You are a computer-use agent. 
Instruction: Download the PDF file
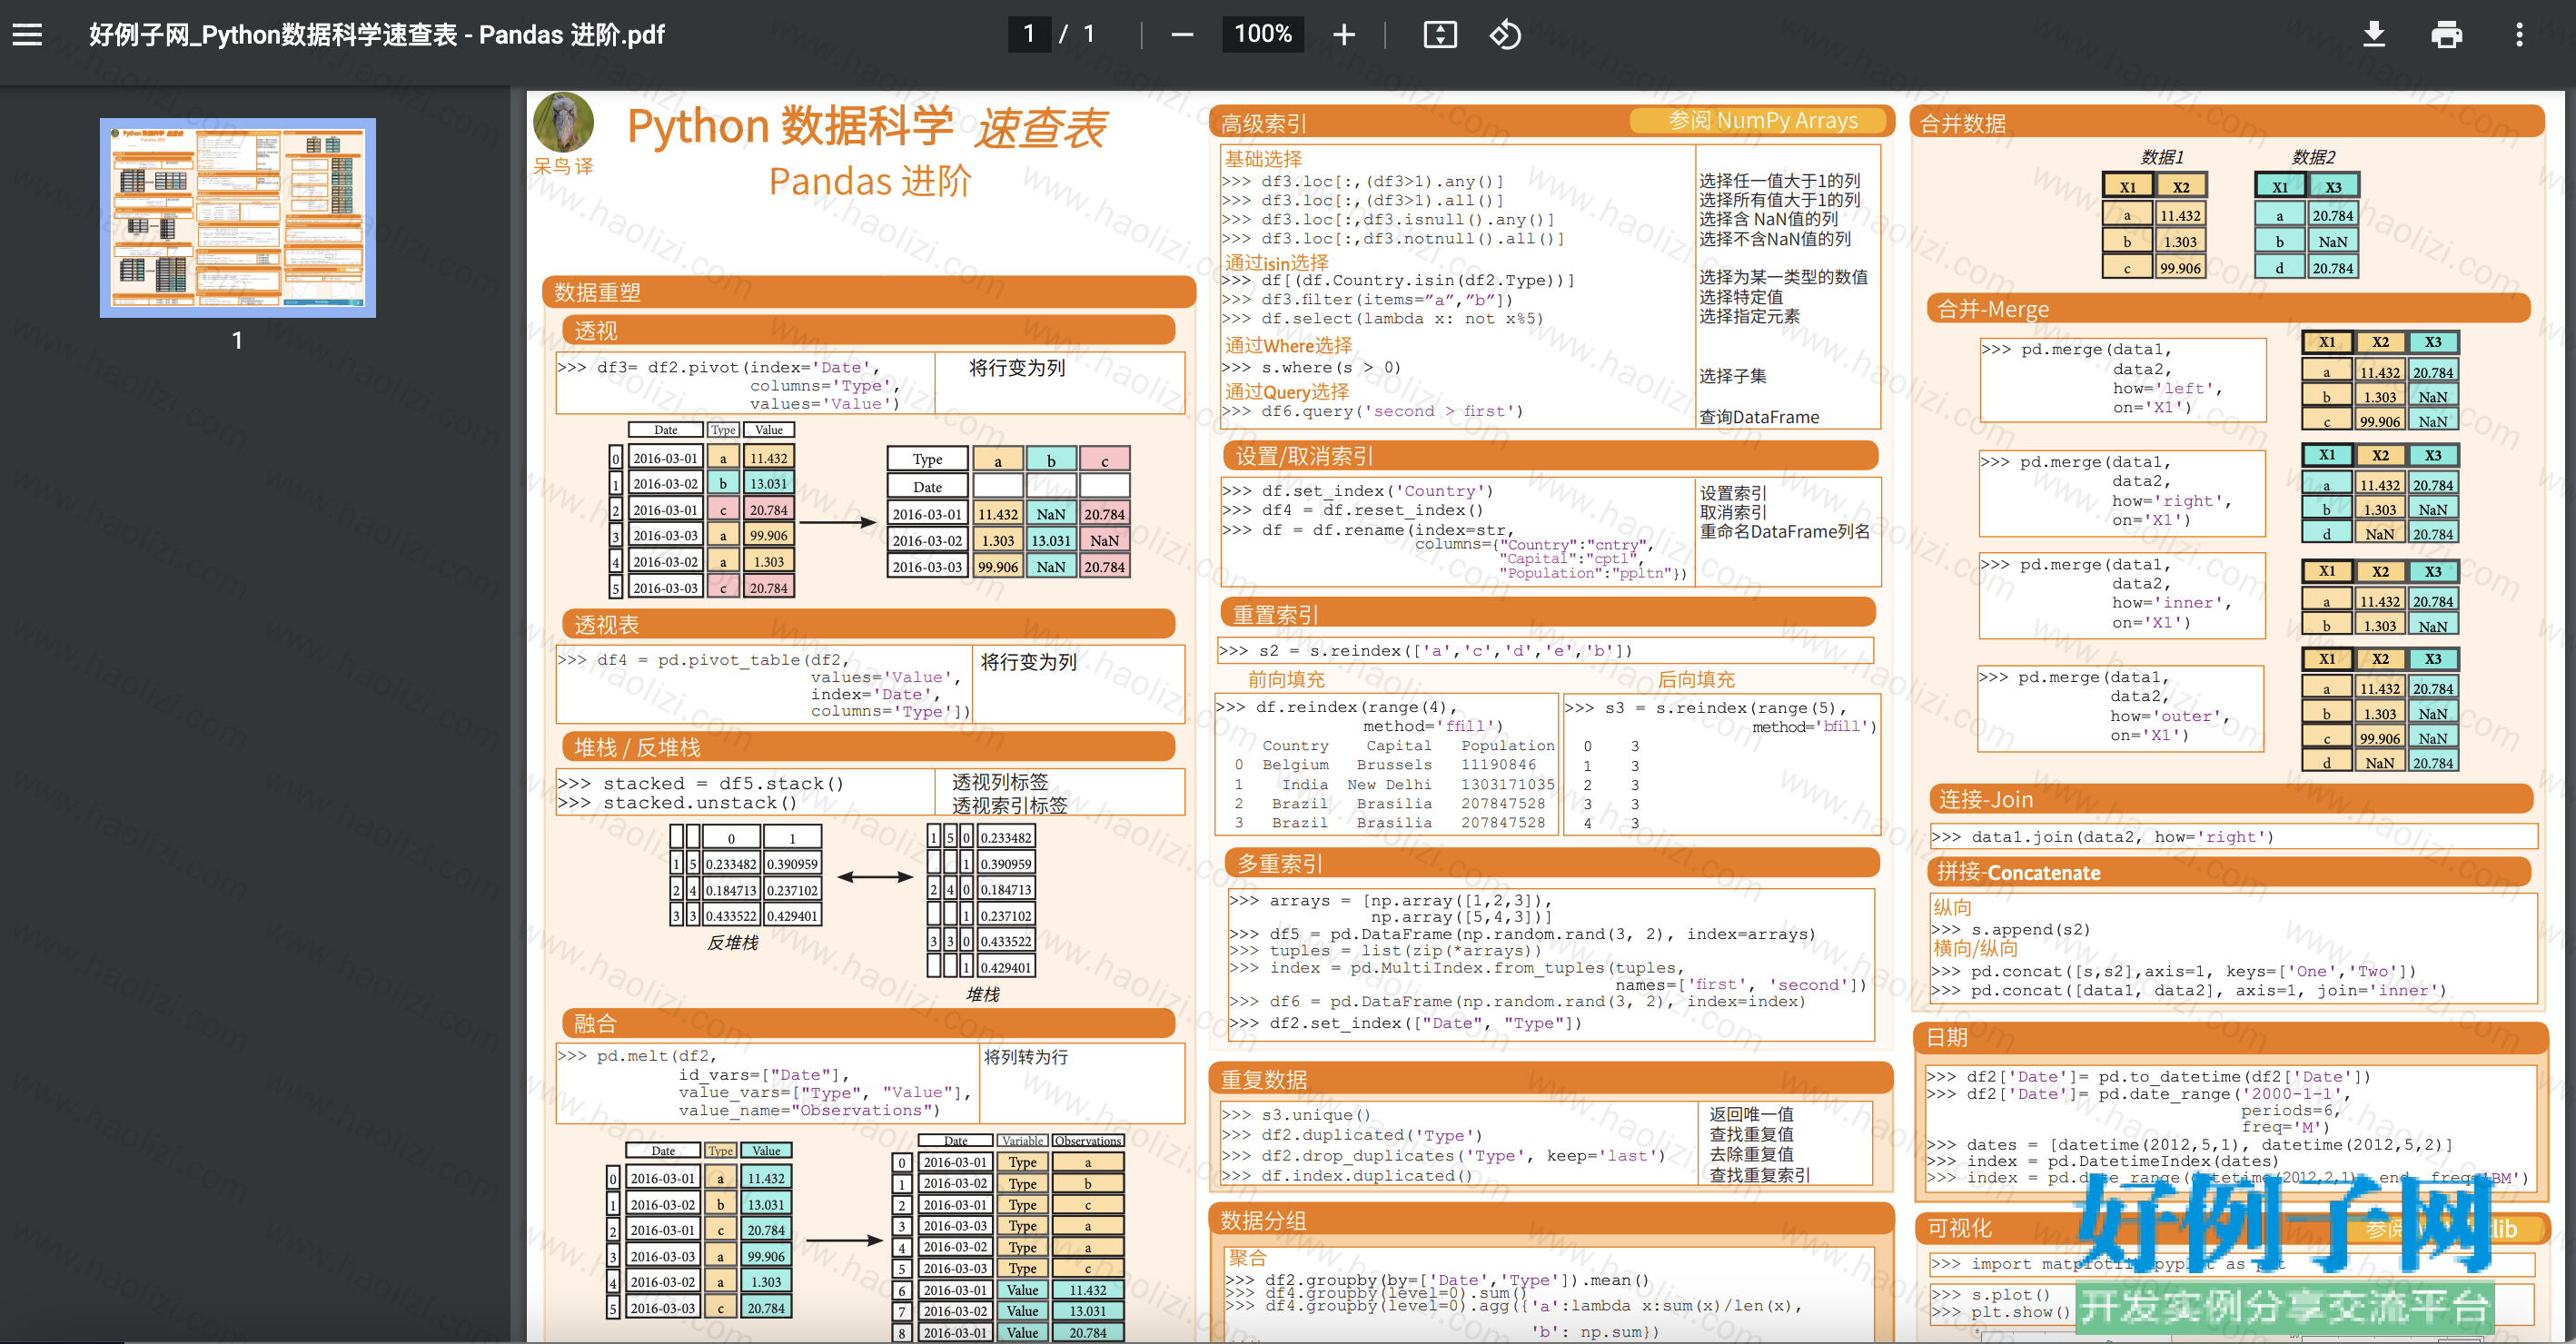[x=2373, y=35]
